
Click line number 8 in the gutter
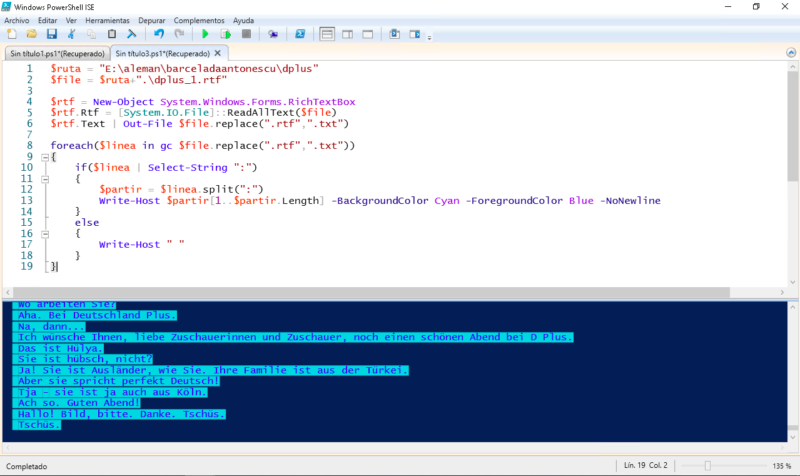click(30, 146)
